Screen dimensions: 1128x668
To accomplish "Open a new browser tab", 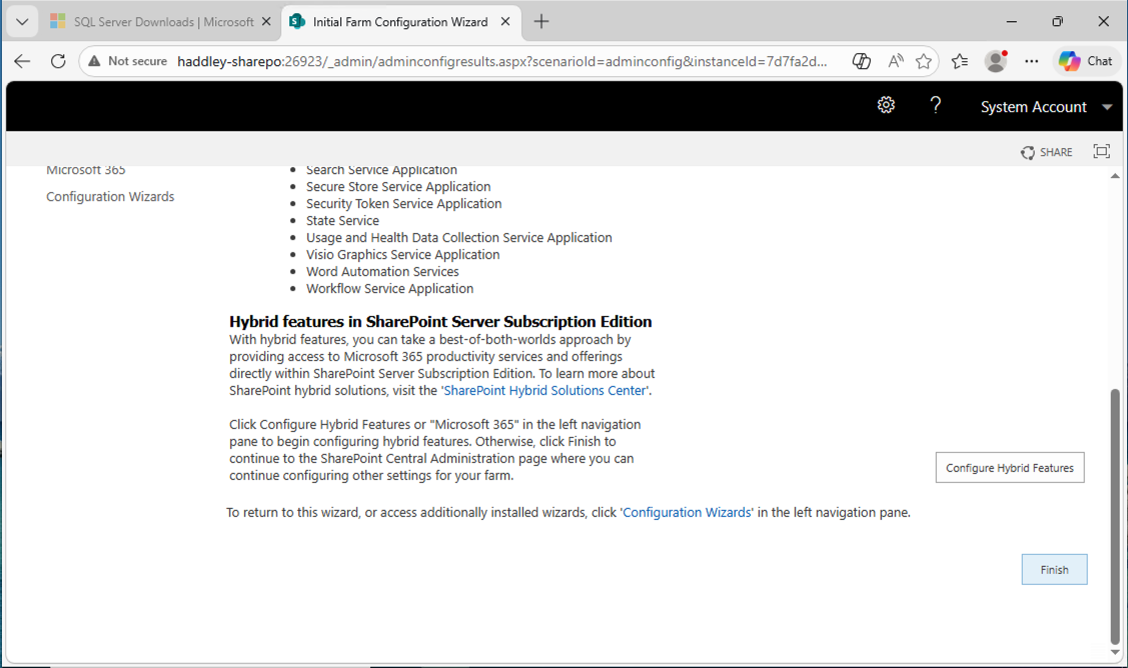I will click(541, 22).
